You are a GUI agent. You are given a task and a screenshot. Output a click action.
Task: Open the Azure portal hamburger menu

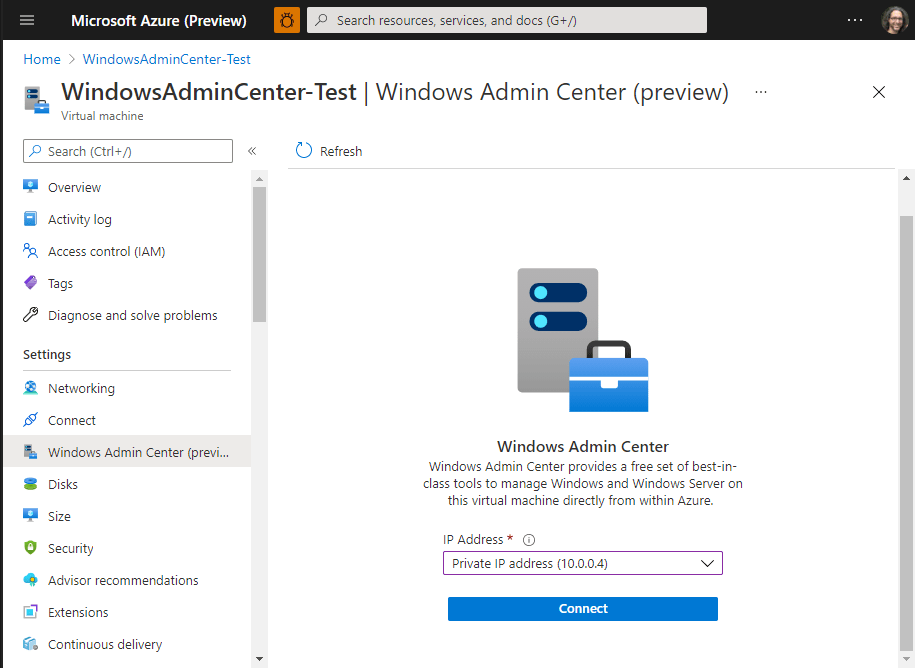tap(27, 19)
